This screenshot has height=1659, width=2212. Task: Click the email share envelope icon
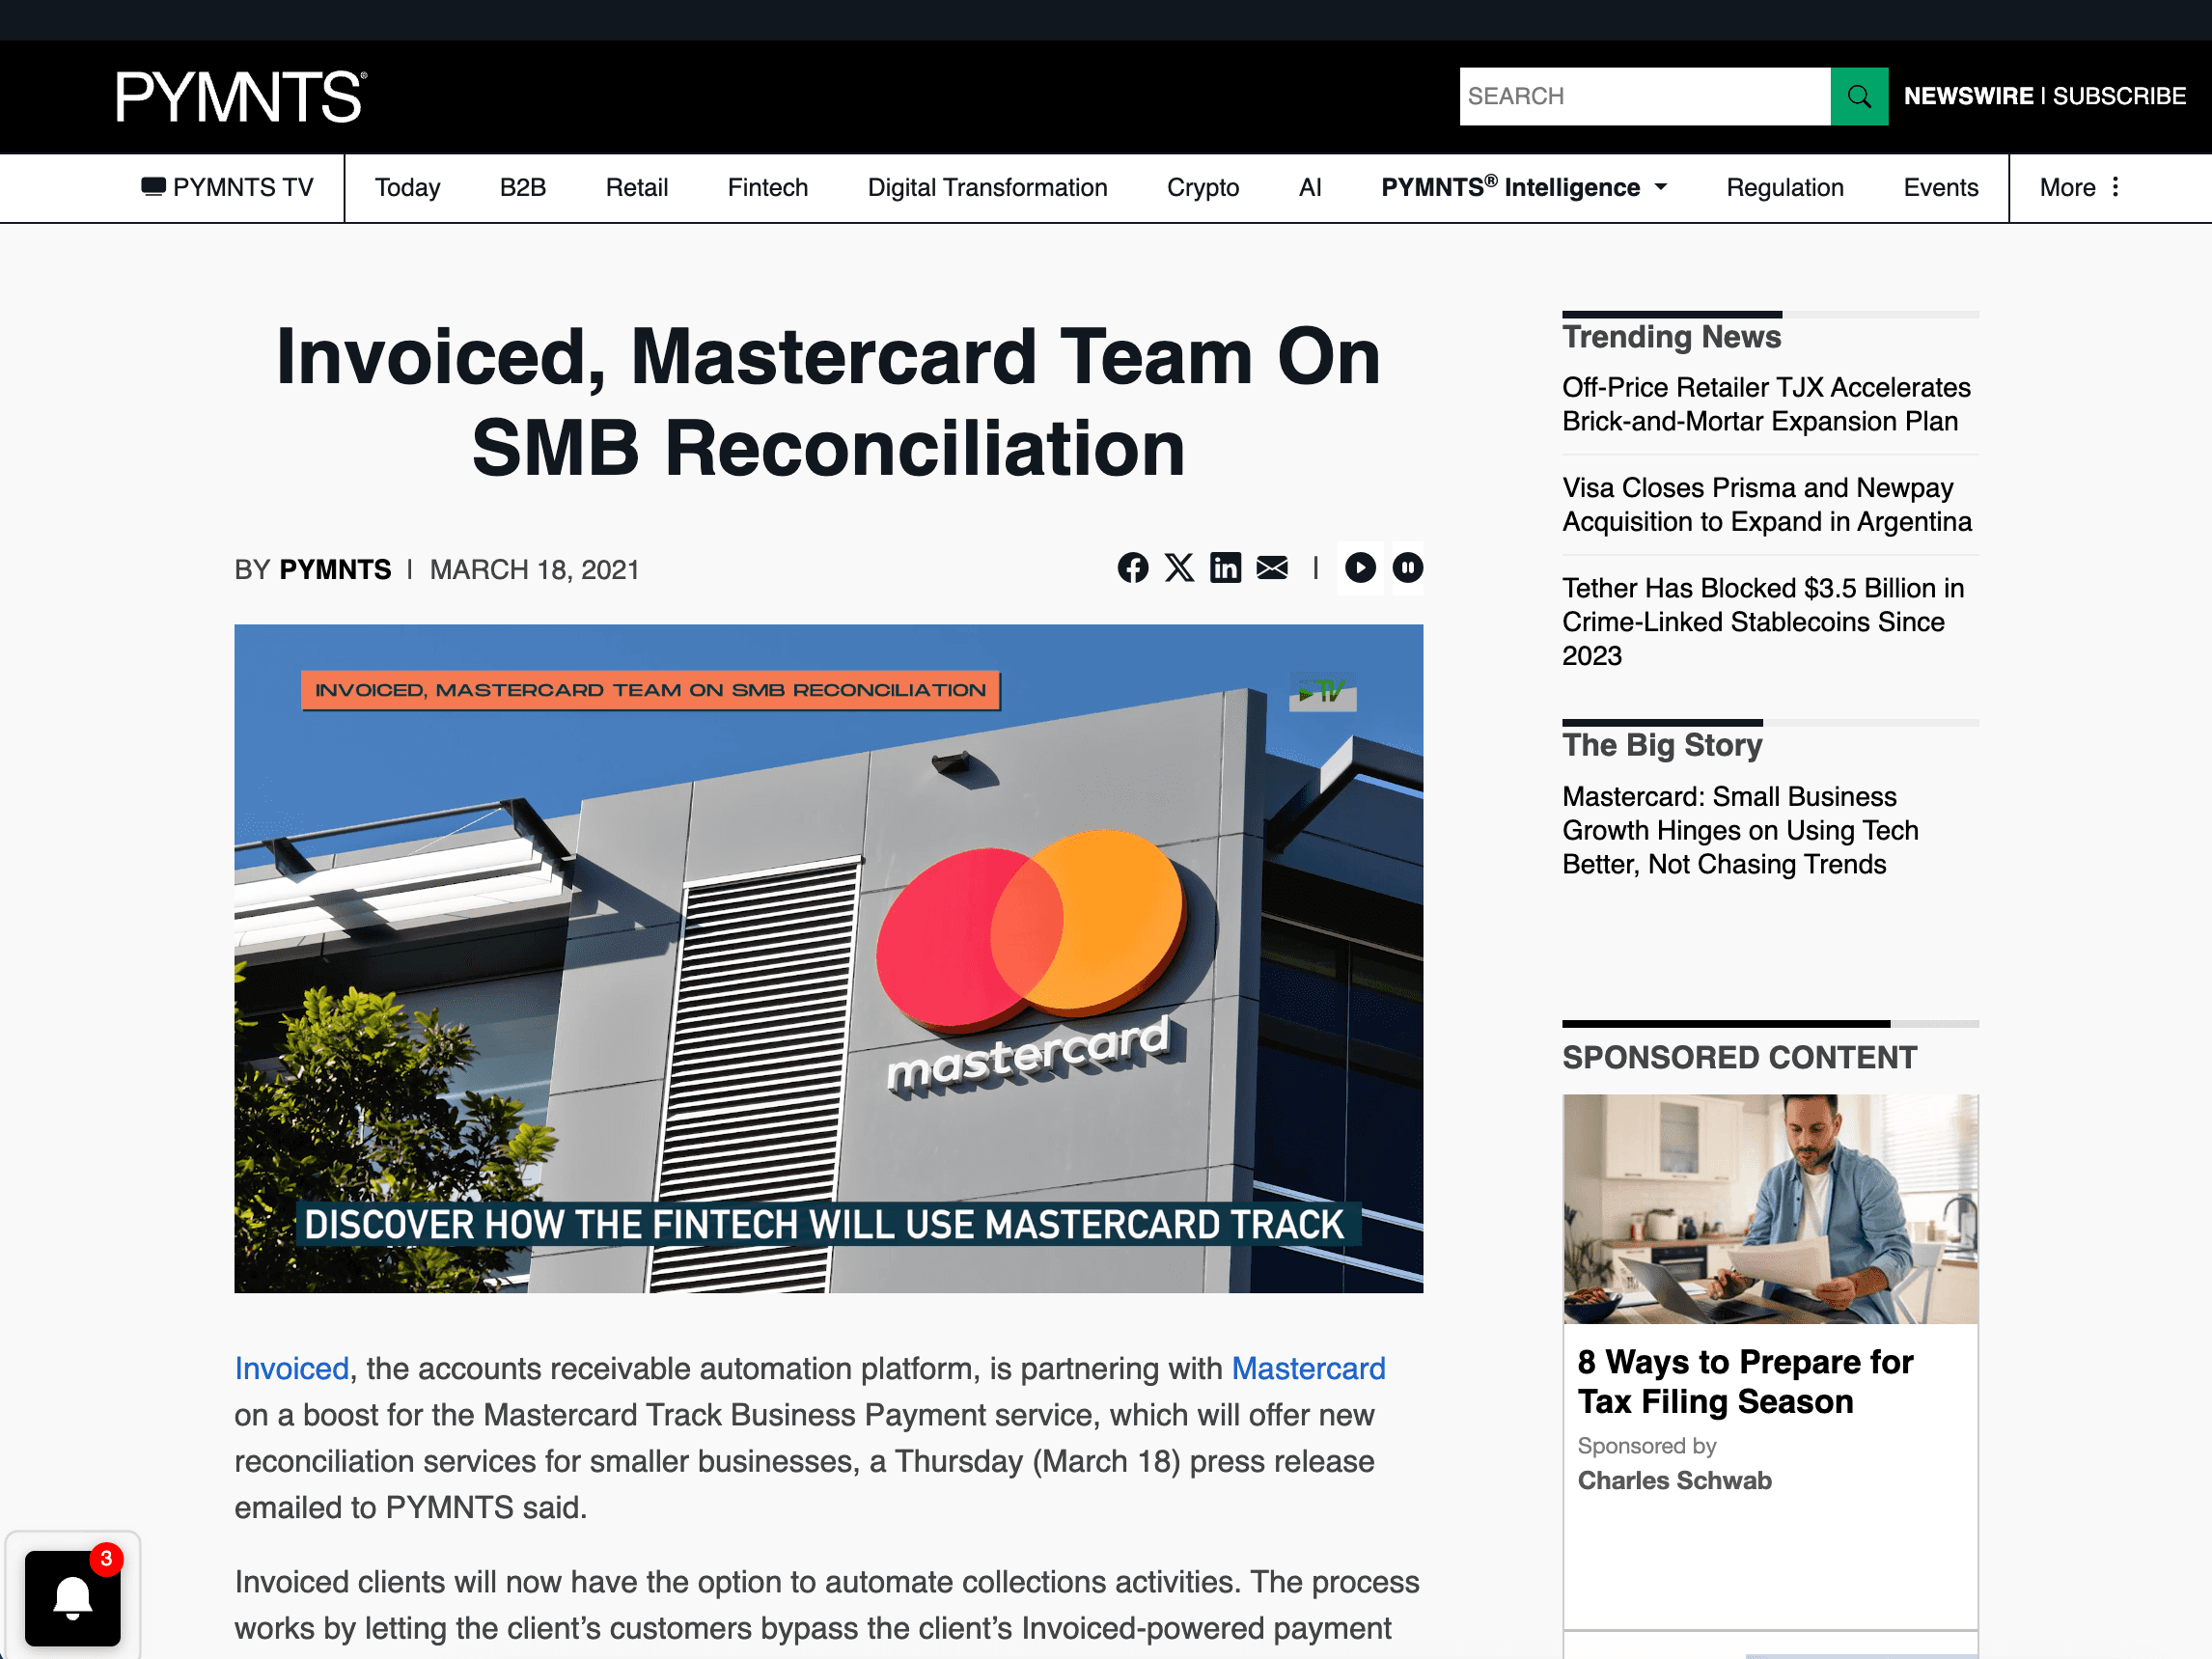[x=1272, y=568]
